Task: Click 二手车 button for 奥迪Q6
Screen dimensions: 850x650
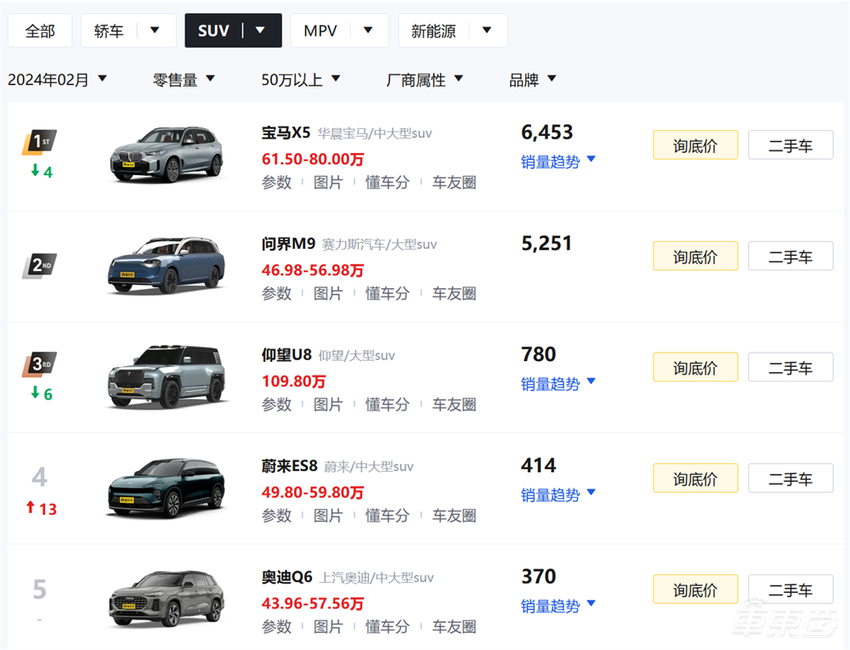Action: (790, 589)
